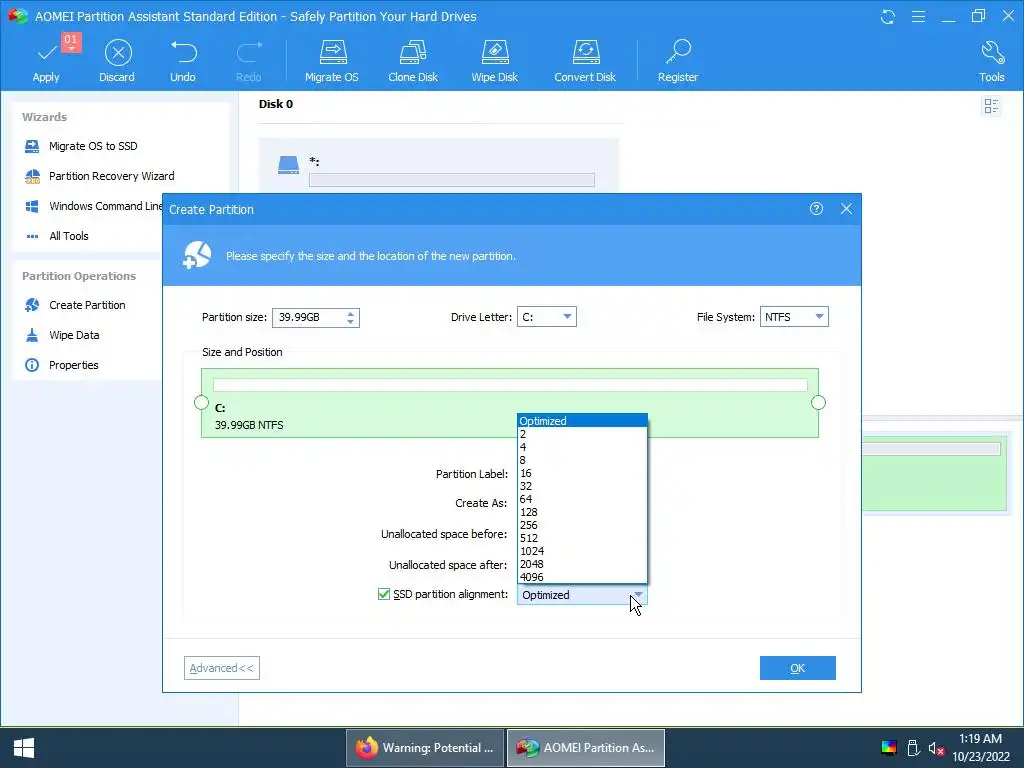Select 8 in alignment list
This screenshot has height=768, width=1024.
click(x=583, y=460)
